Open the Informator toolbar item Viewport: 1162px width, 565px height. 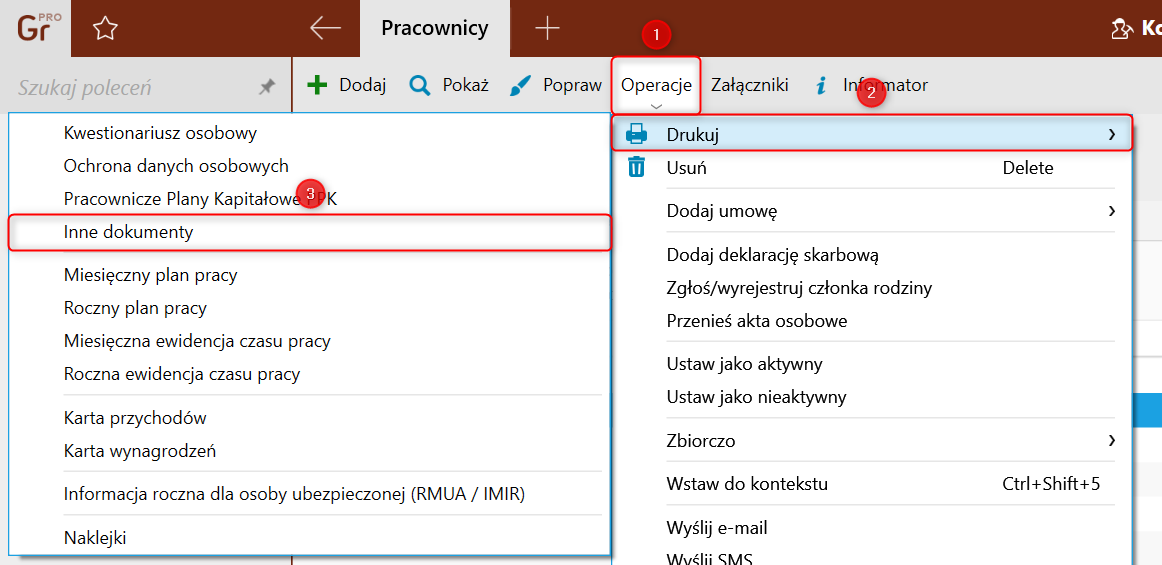(871, 85)
